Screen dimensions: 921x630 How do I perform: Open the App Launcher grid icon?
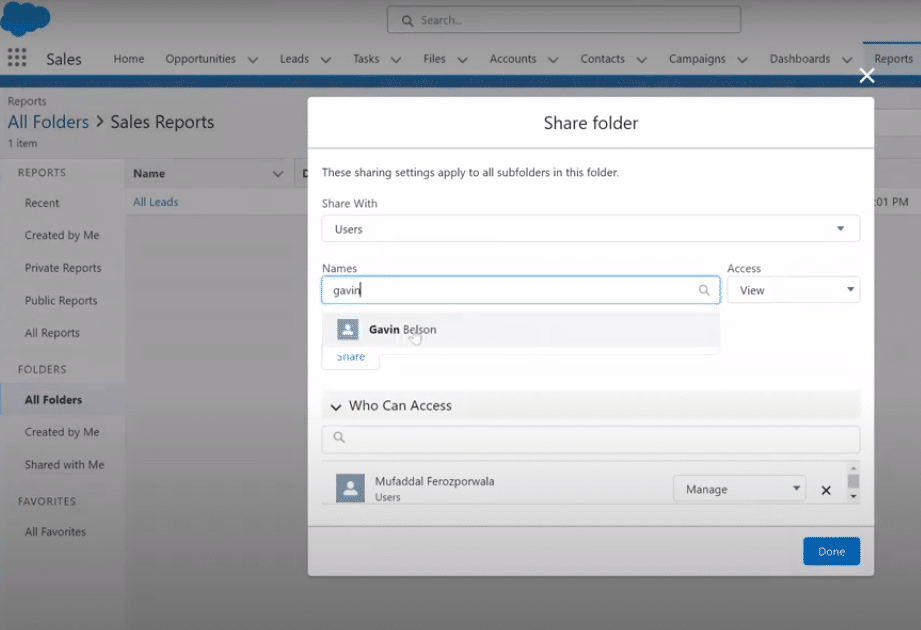pos(17,58)
